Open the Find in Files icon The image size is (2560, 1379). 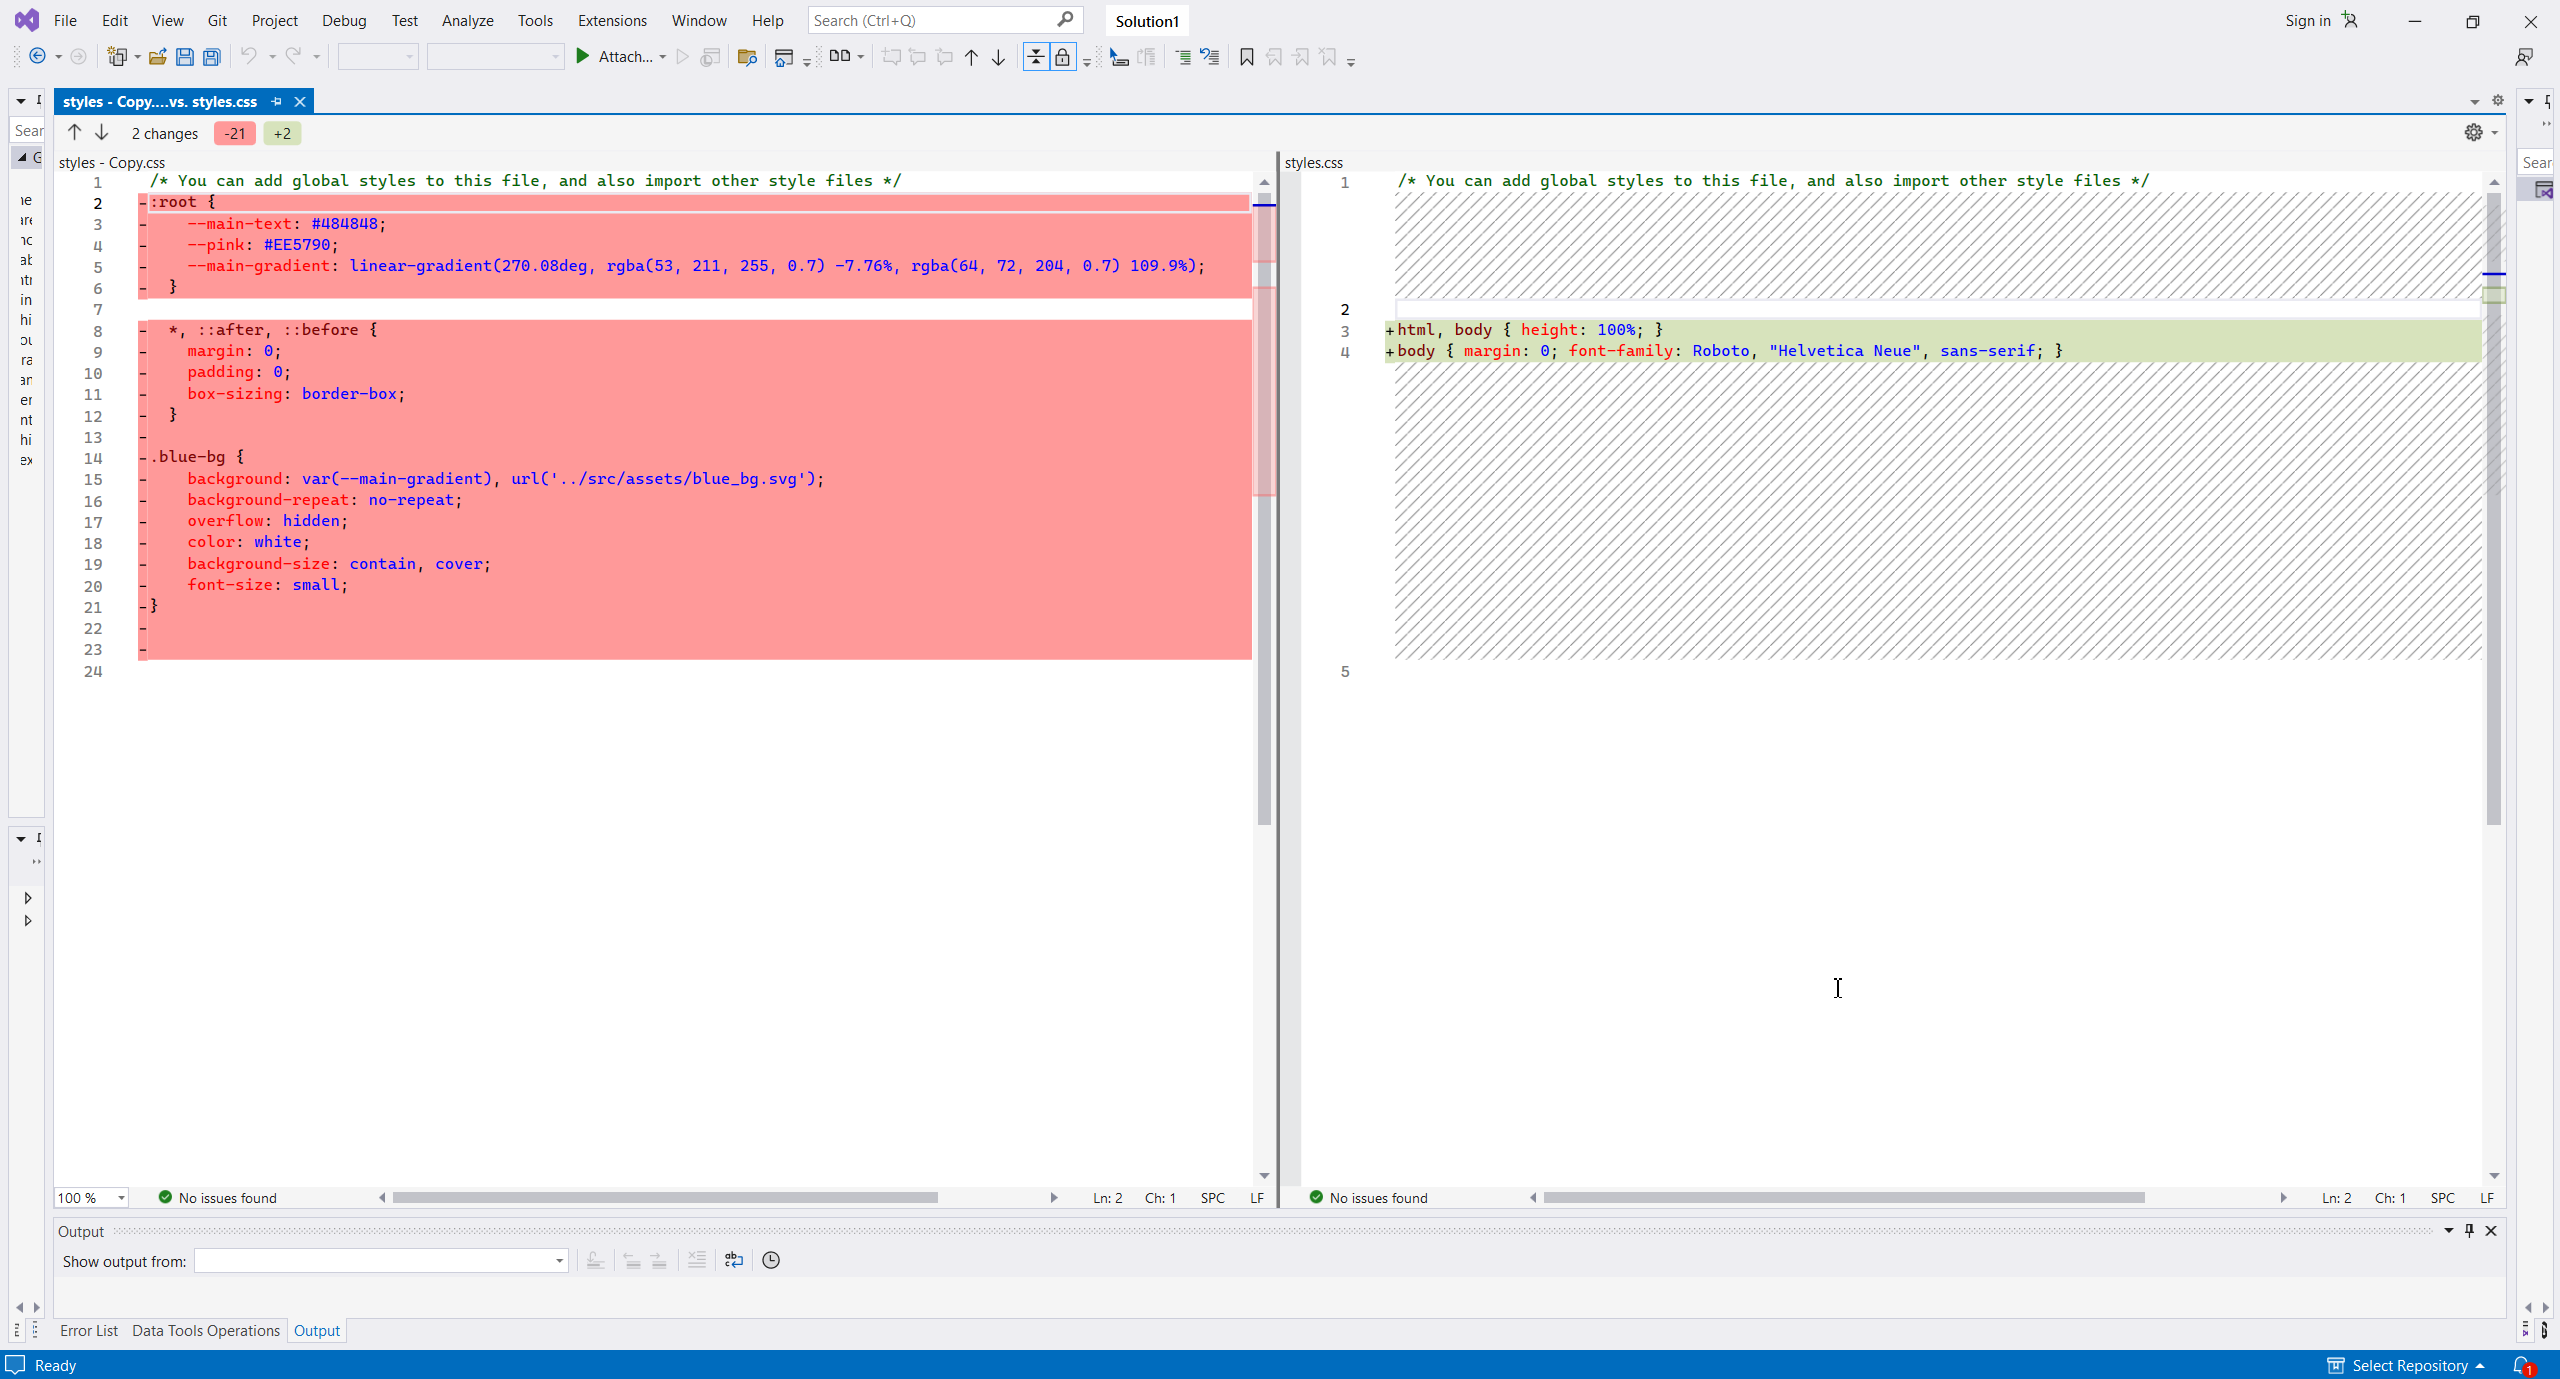coord(746,57)
